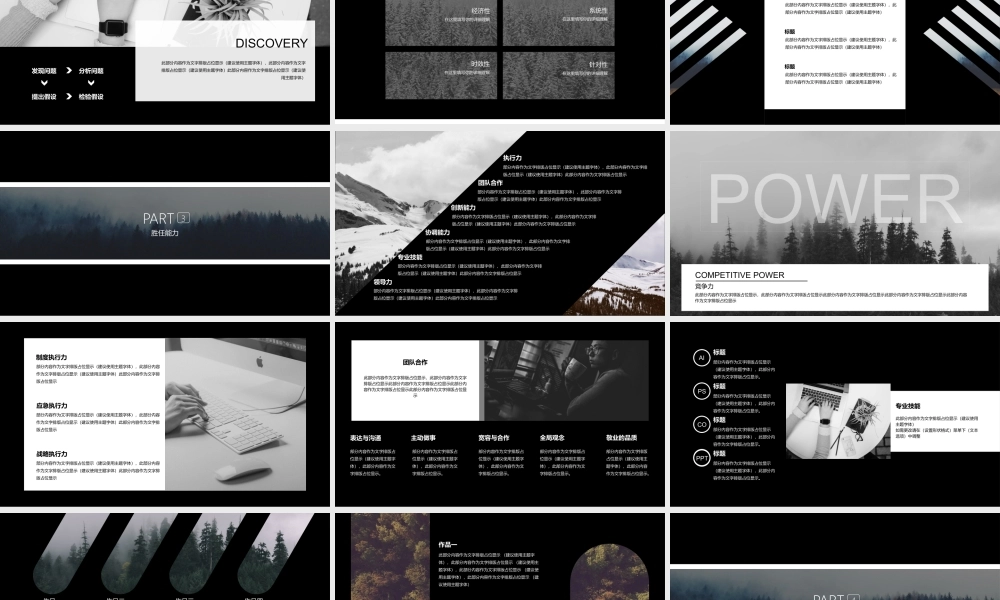Image resolution: width=1000 pixels, height=600 pixels.
Task: Click the PPT circle icon
Action: click(702, 458)
